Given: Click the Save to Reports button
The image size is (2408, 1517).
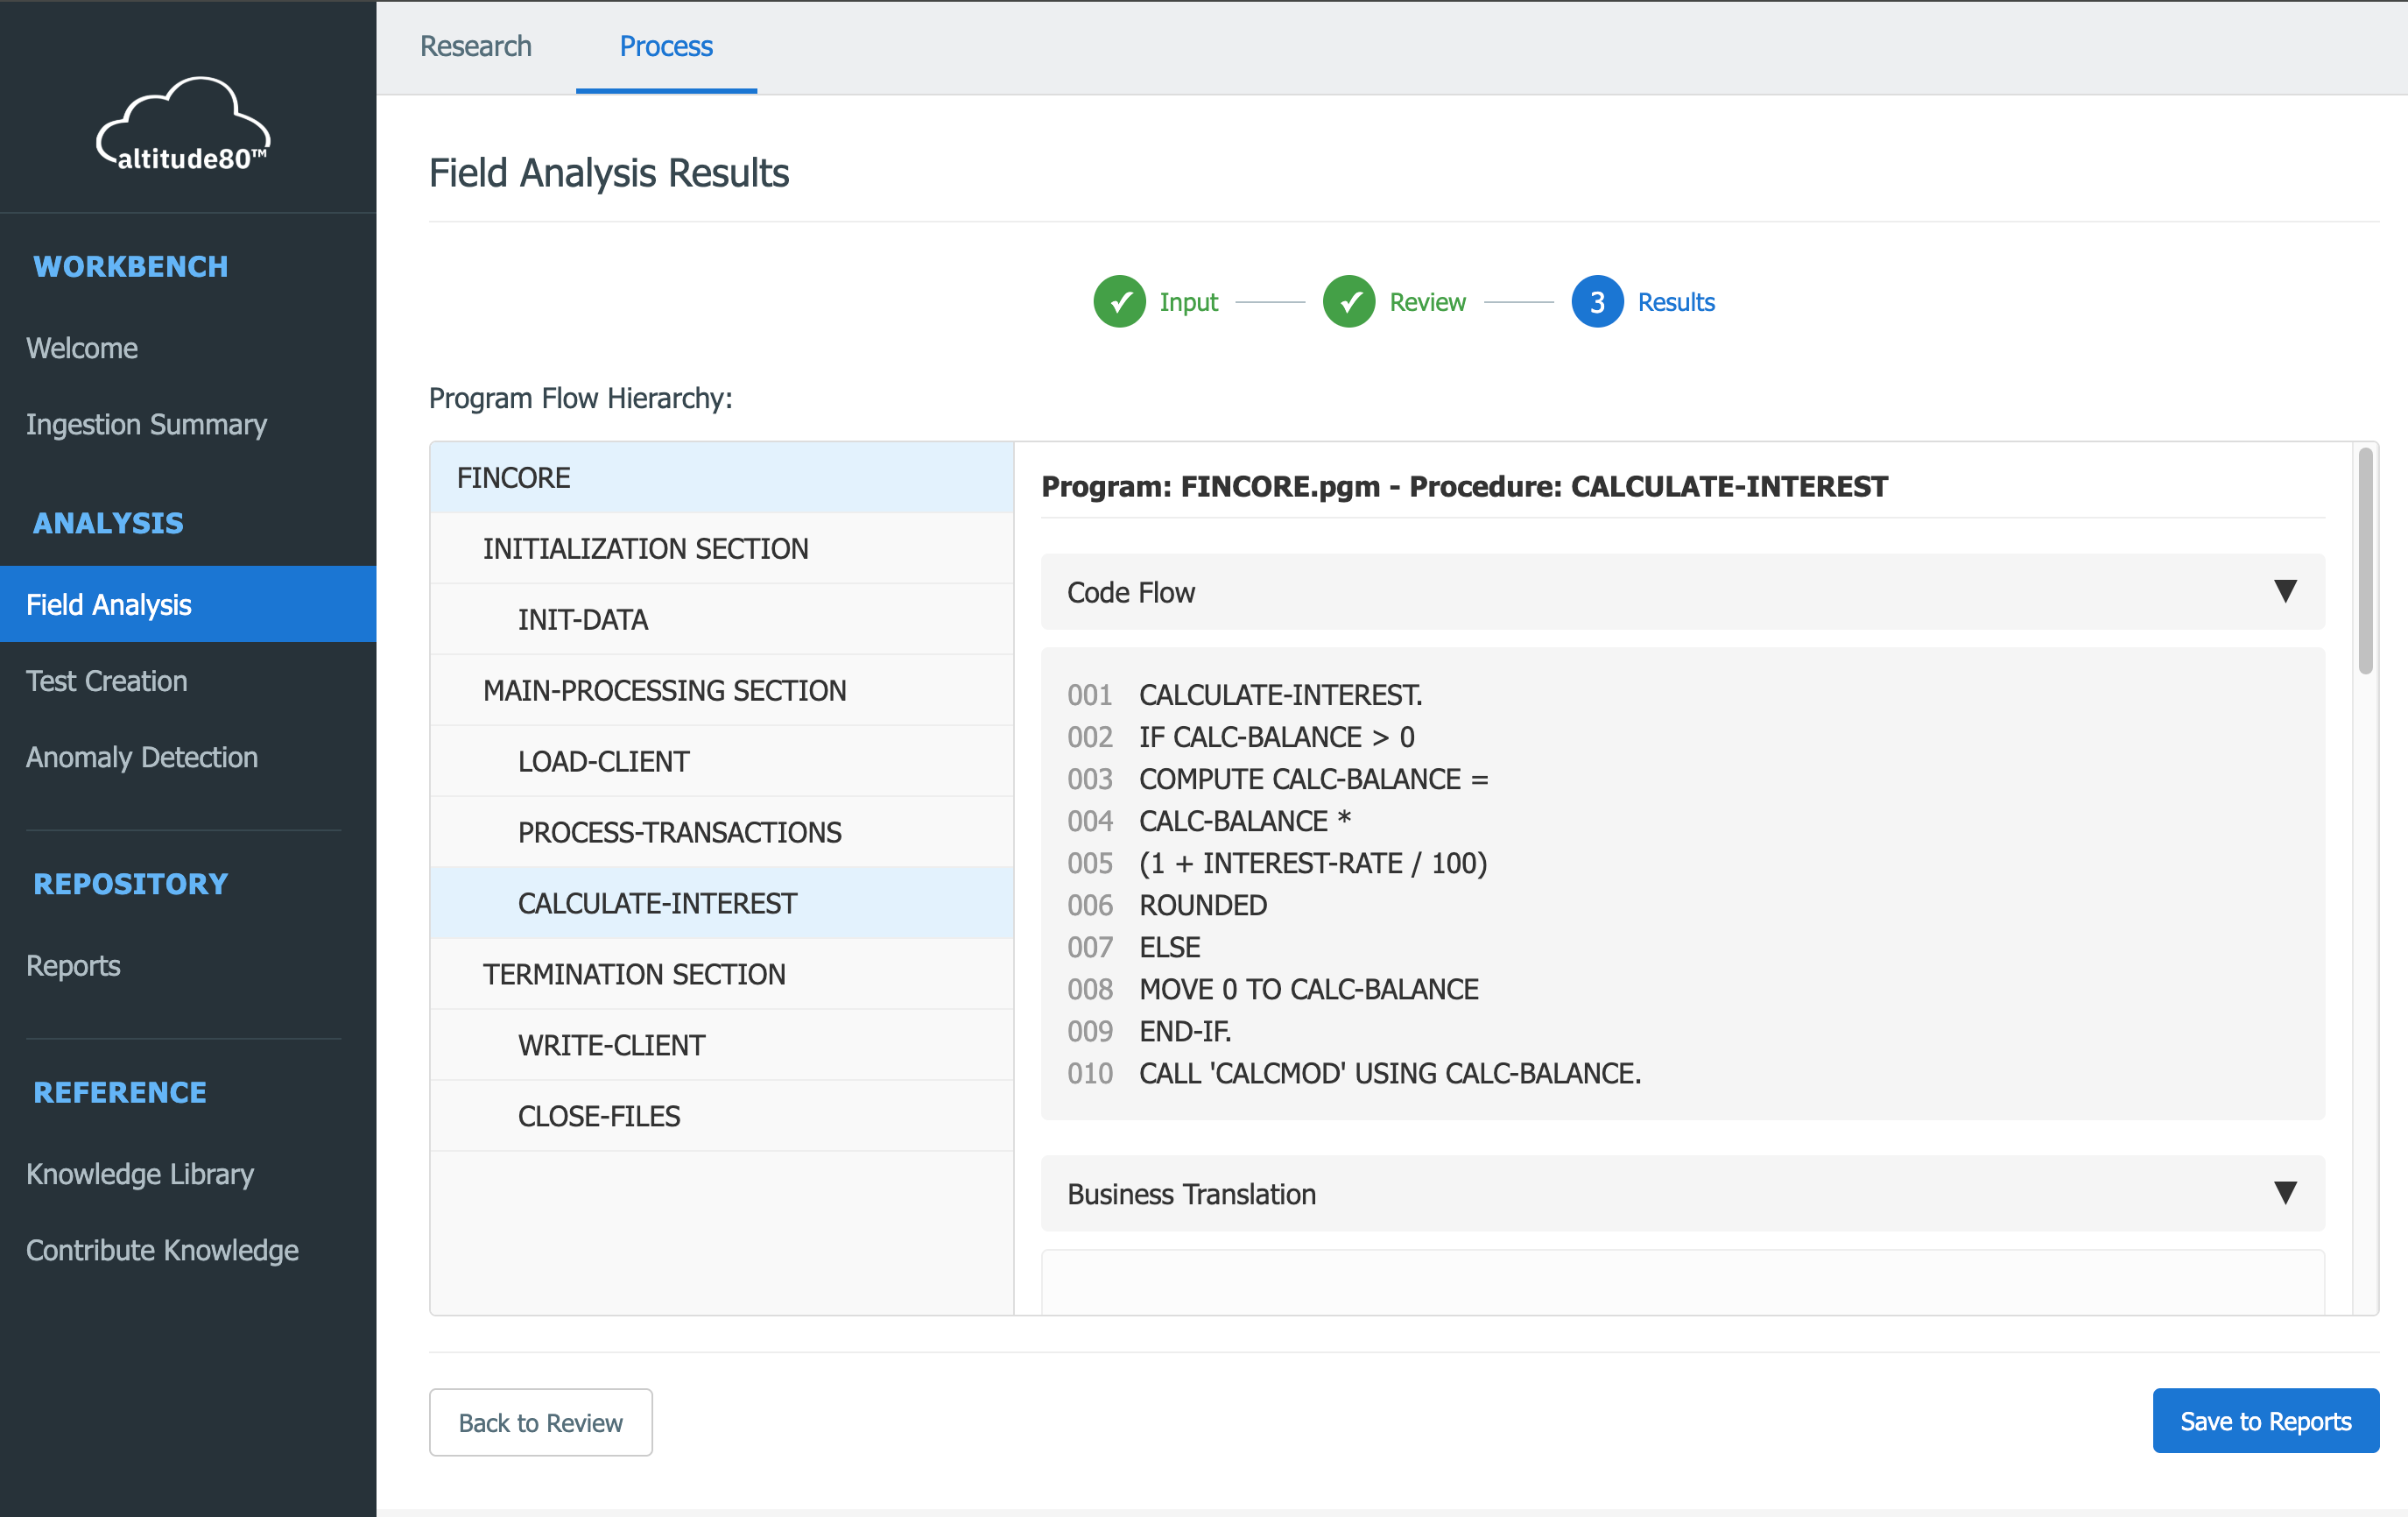Looking at the screenshot, I should (x=2265, y=1421).
